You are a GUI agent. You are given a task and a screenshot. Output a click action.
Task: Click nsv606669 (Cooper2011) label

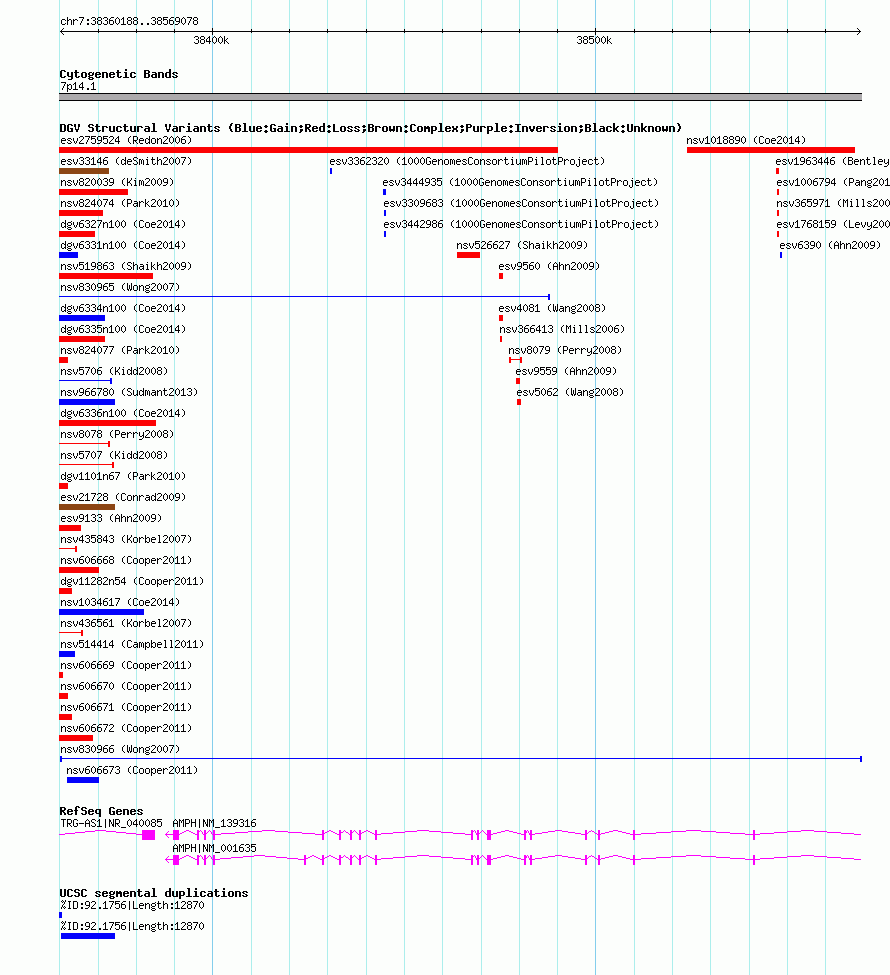(126, 666)
